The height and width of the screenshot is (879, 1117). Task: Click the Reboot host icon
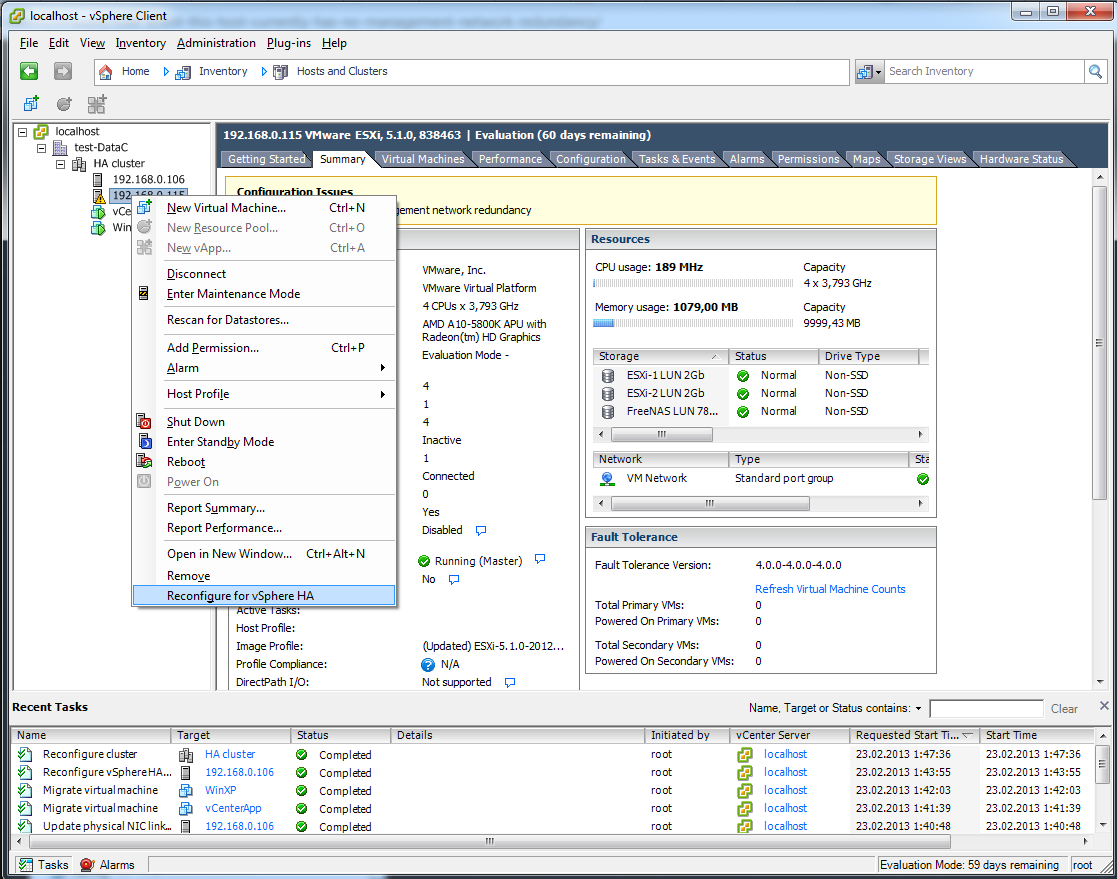(x=144, y=462)
